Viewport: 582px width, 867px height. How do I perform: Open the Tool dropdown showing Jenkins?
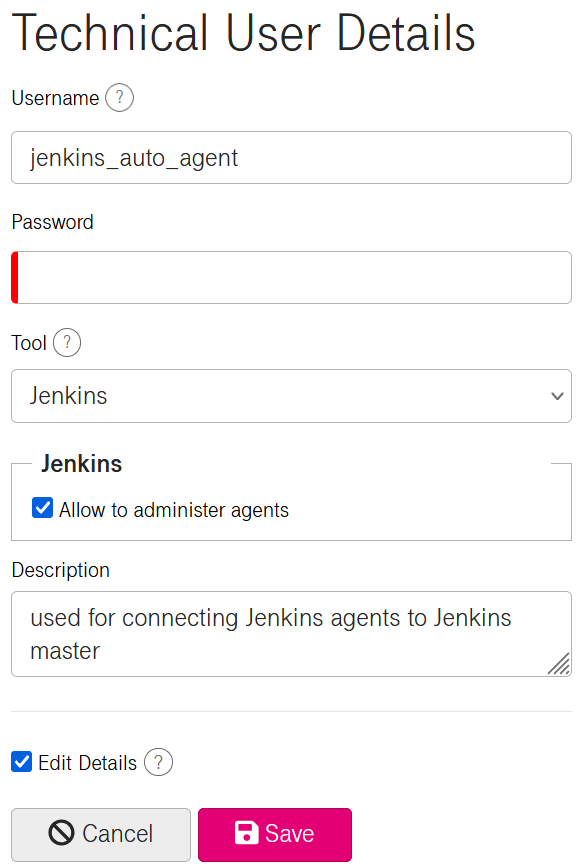click(291, 396)
